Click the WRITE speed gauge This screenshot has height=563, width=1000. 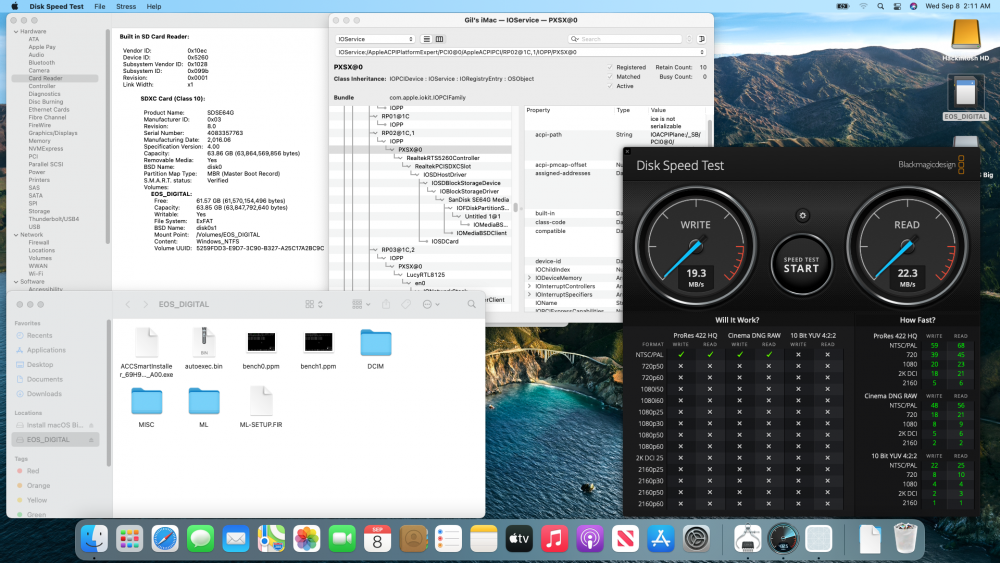pyautogui.click(x=695, y=247)
